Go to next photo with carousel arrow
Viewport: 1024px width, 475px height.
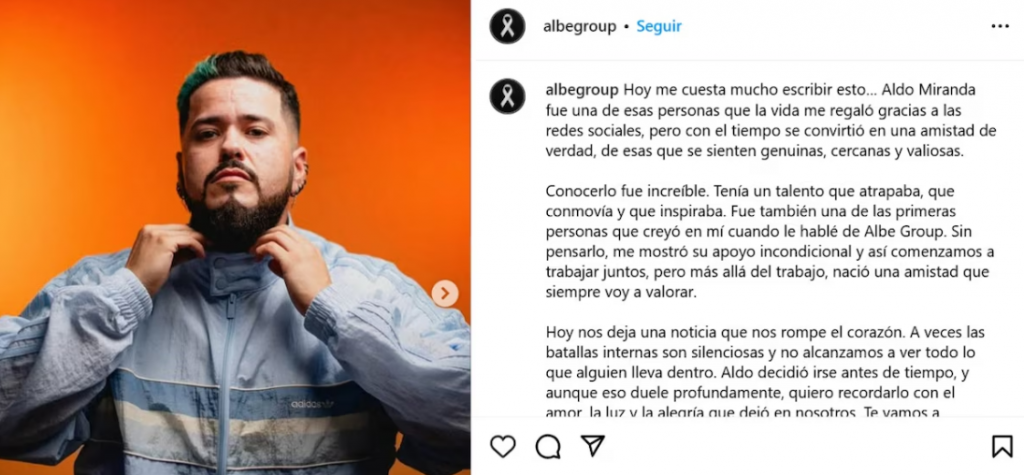[445, 293]
